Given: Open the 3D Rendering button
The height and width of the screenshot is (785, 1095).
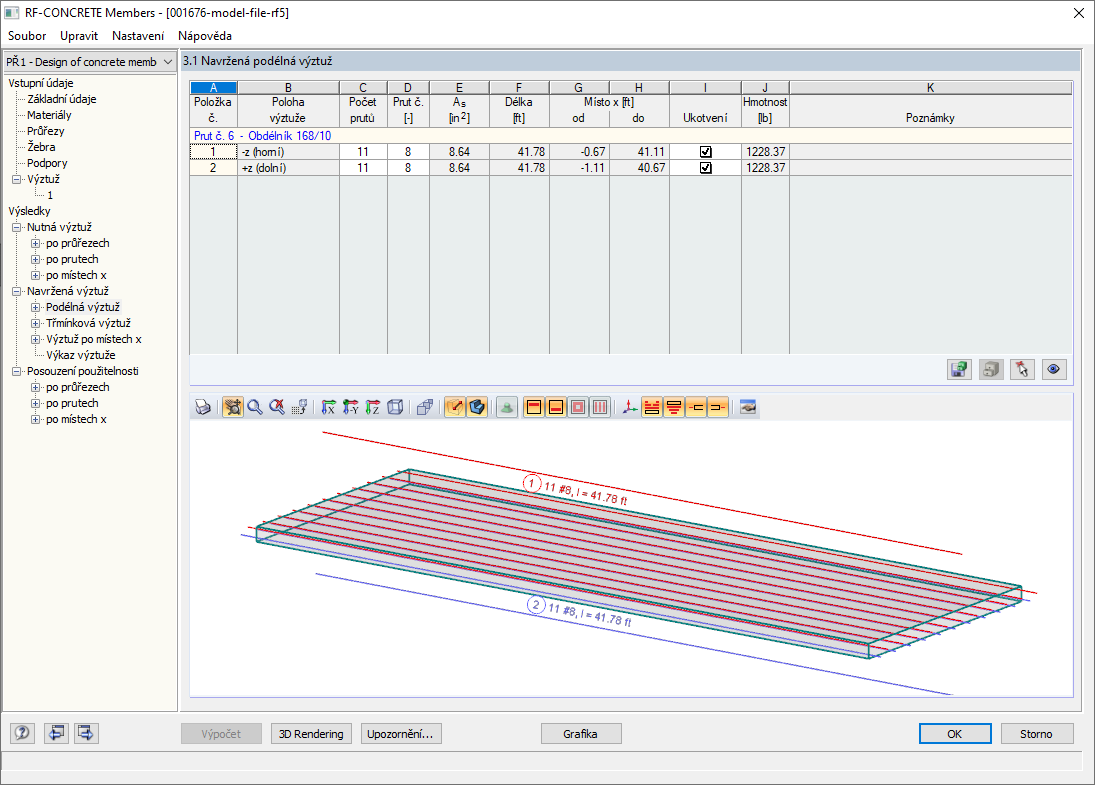Looking at the screenshot, I should (311, 733).
